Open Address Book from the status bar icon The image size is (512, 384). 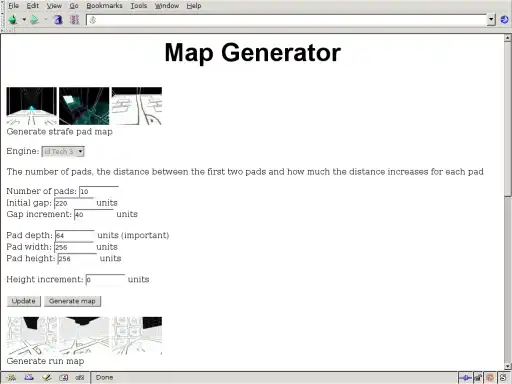click(63, 378)
